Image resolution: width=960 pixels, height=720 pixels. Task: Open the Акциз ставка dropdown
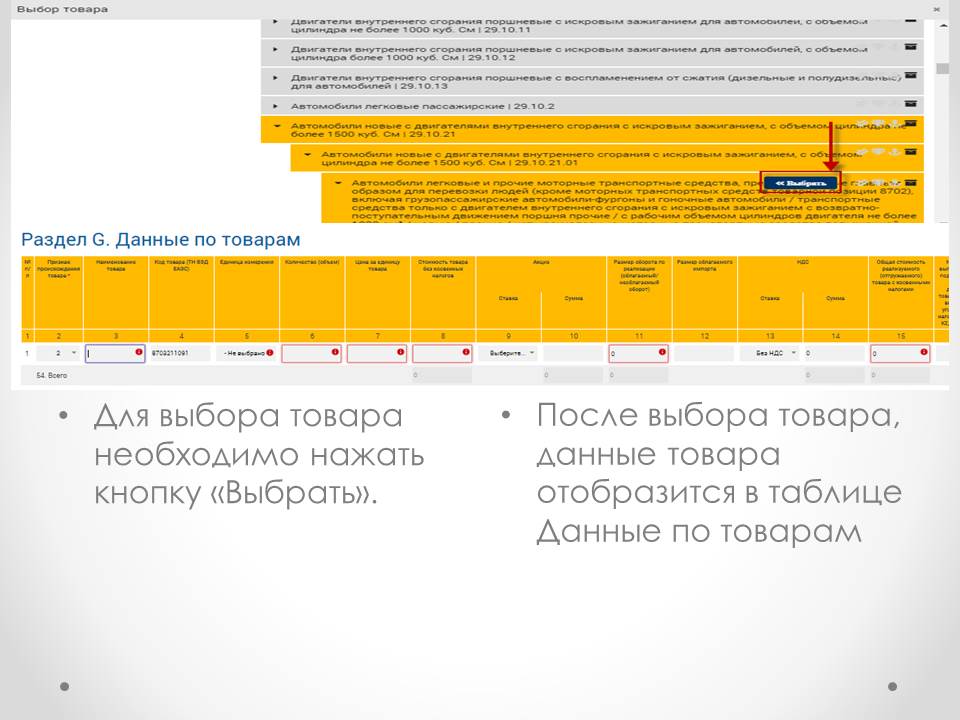[x=508, y=353]
